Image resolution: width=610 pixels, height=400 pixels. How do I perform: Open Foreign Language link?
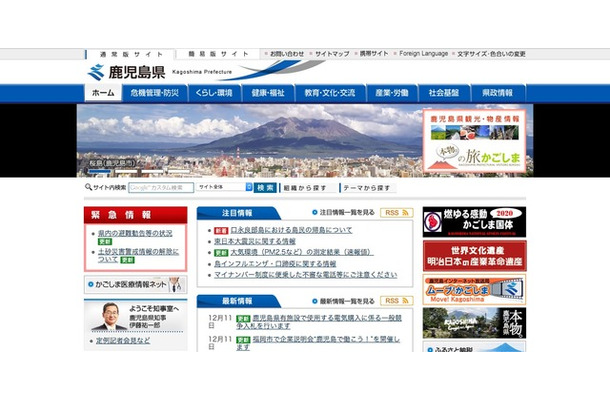[x=423, y=54]
